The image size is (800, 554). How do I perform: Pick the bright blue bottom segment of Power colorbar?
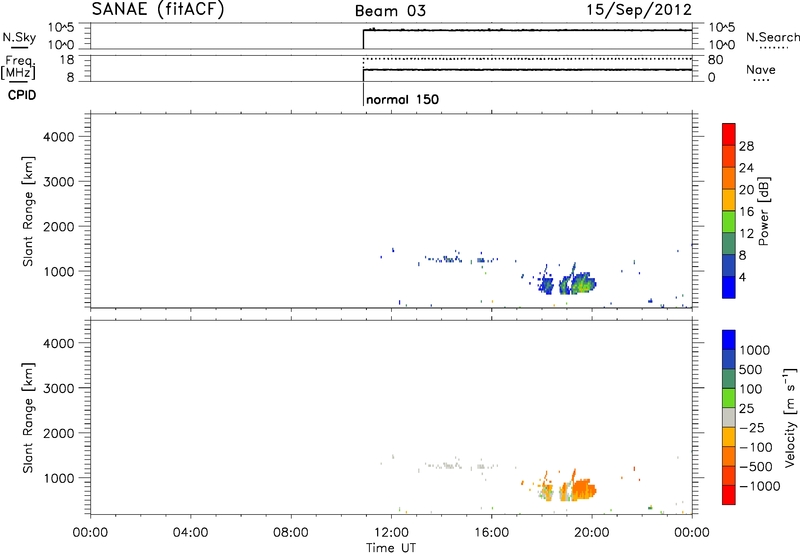point(729,287)
